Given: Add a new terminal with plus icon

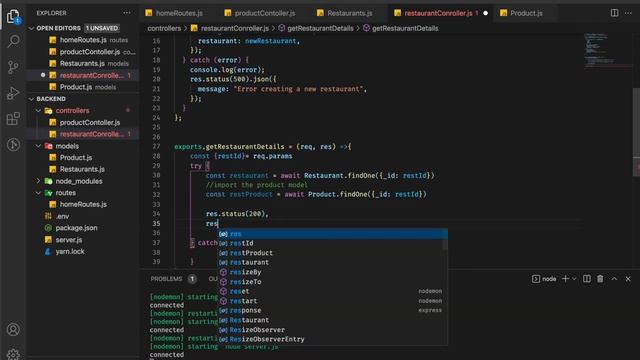Looking at the screenshot, I should click(x=565, y=279).
